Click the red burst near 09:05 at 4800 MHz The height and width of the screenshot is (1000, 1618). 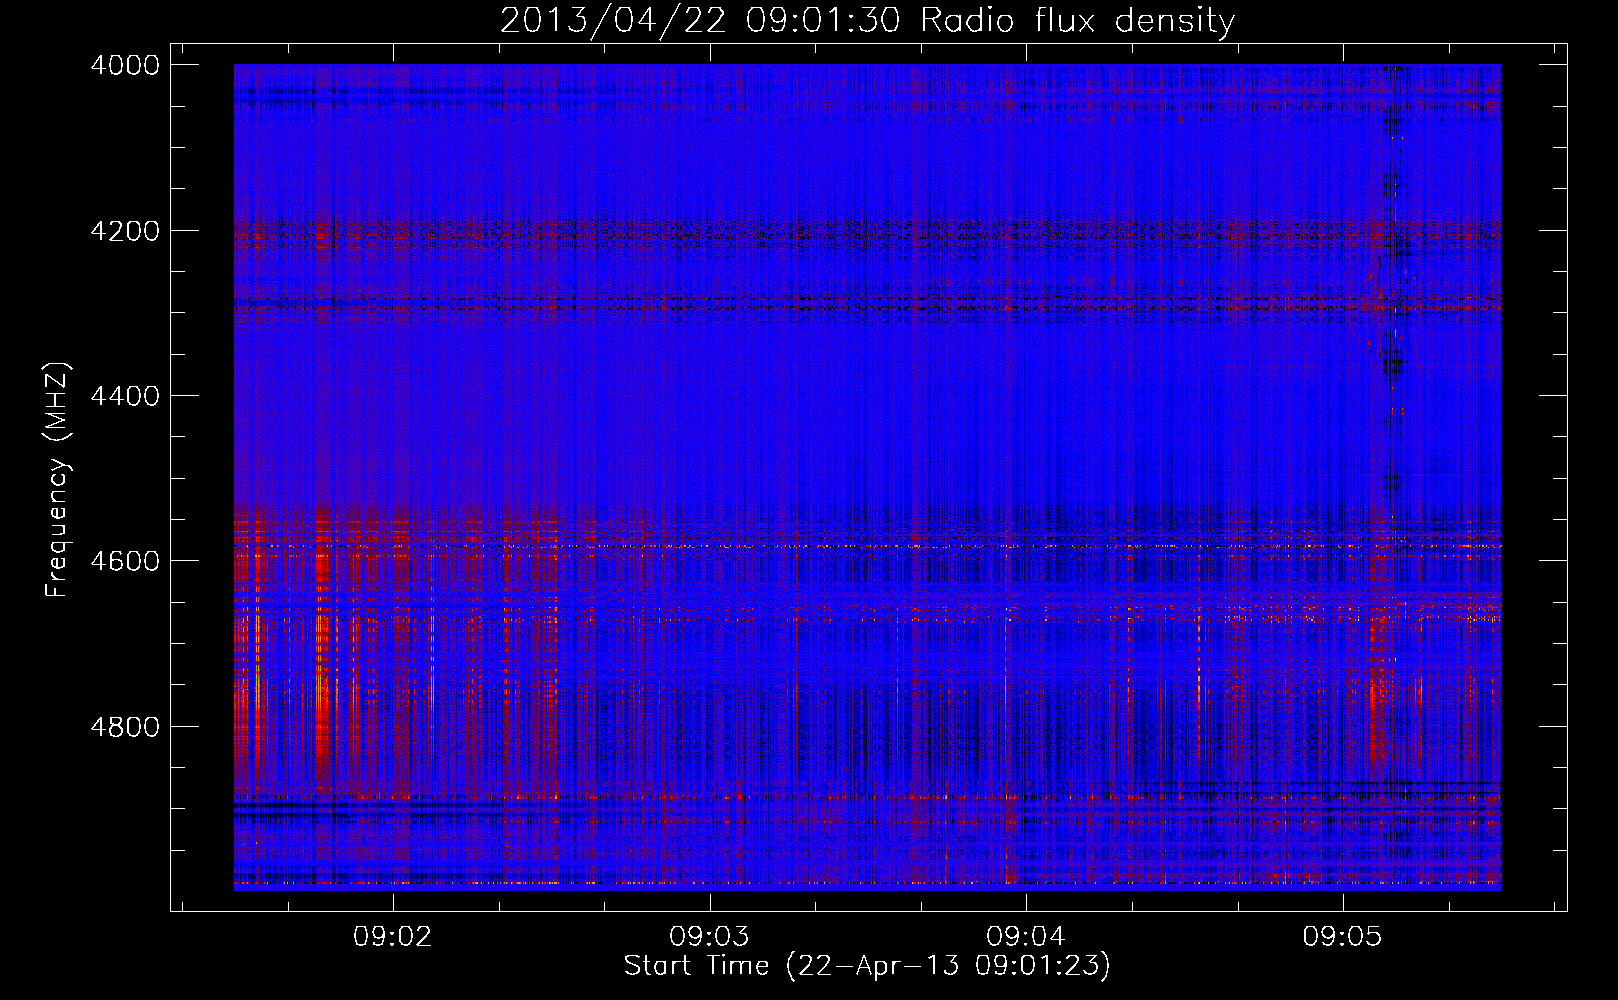click(1378, 720)
